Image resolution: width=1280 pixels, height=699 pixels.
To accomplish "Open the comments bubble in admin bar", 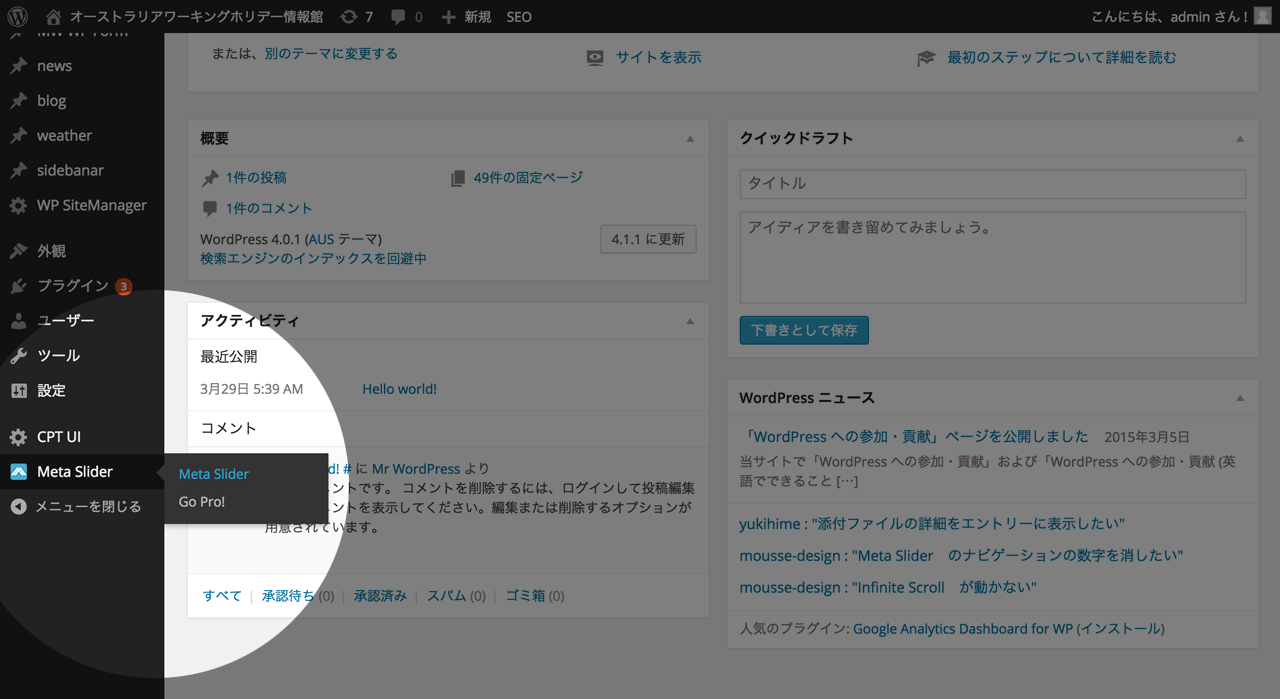I will coord(399,17).
